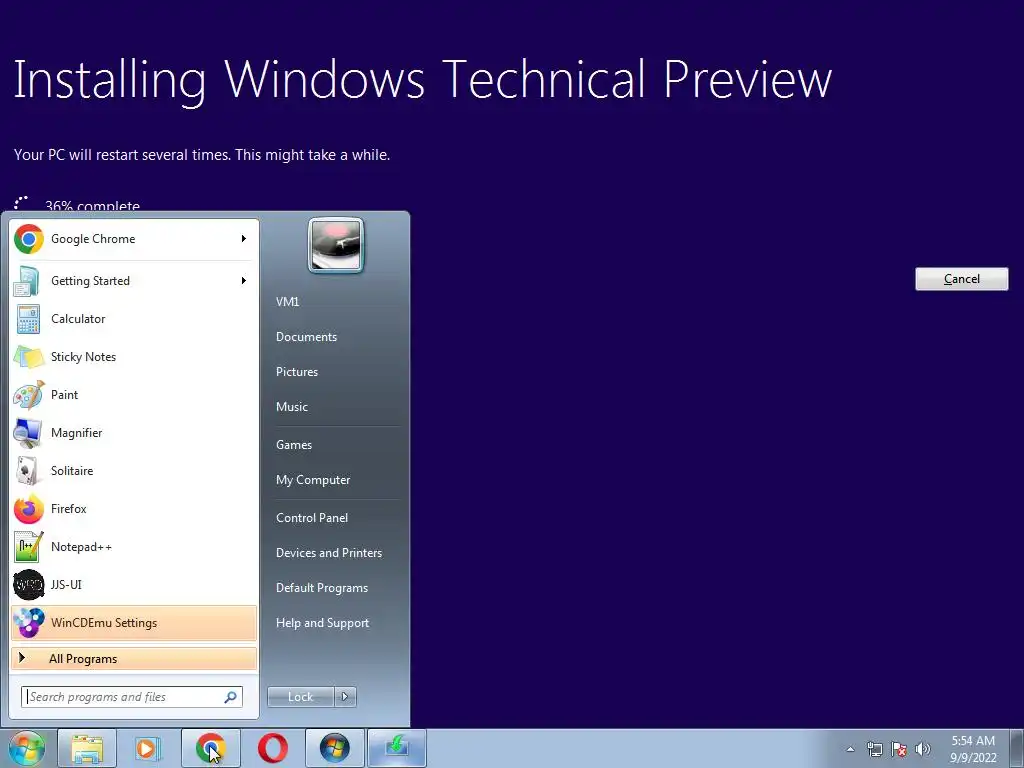Open Help and Support
This screenshot has width=1024, height=768.
[x=322, y=623]
